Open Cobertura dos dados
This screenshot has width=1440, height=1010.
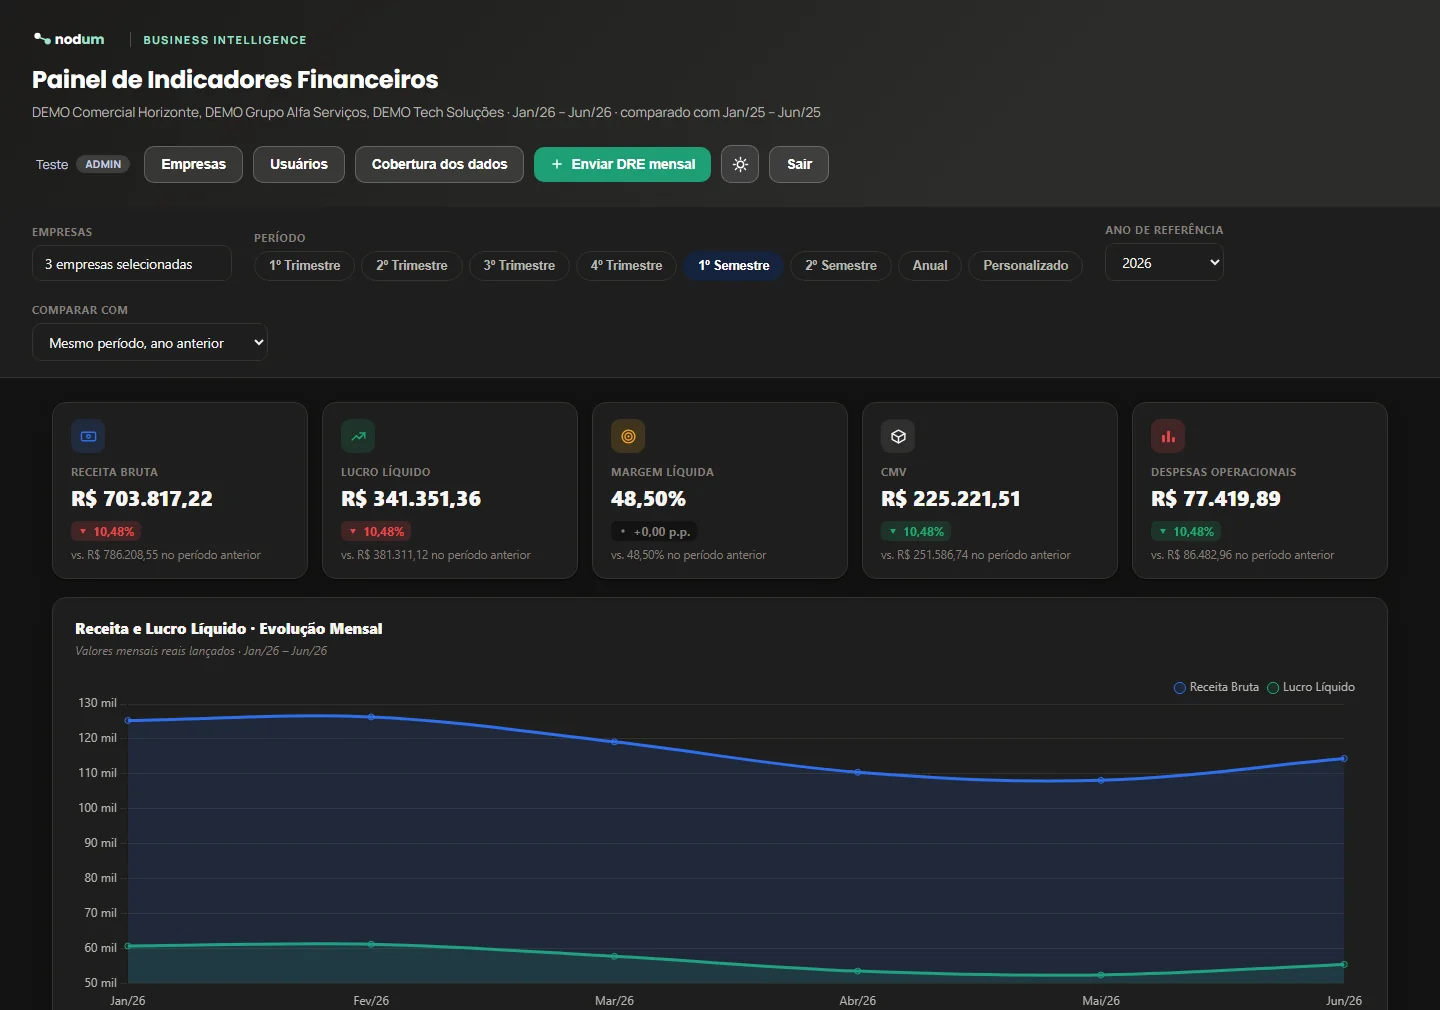coord(439,164)
